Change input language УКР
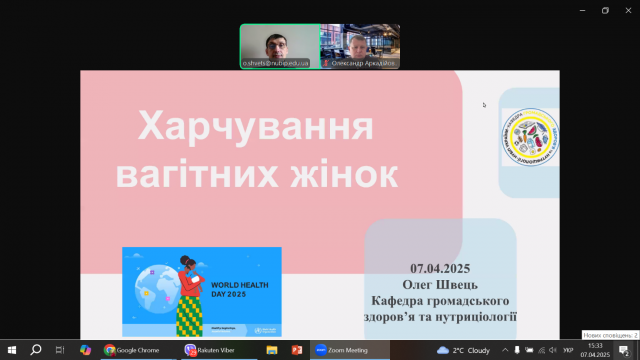 (568, 350)
